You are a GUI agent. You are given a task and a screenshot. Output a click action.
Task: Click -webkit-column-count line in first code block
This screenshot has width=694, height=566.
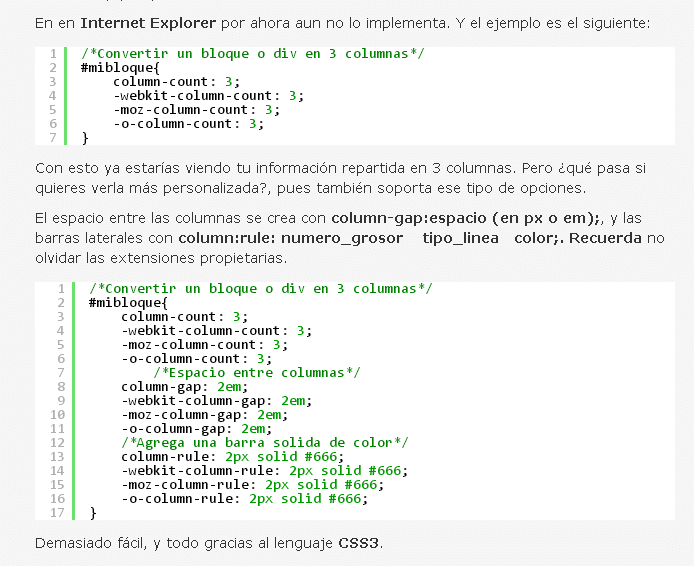pos(208,96)
